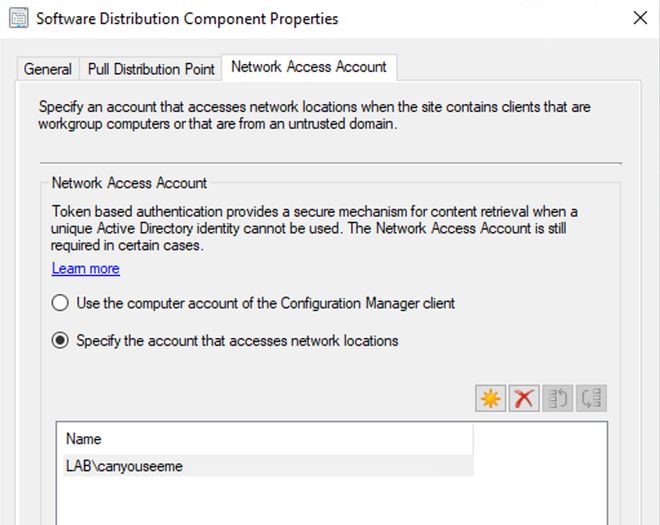The height and width of the screenshot is (525, 660).
Task: Switch to the General tab
Action: pyautogui.click(x=48, y=69)
